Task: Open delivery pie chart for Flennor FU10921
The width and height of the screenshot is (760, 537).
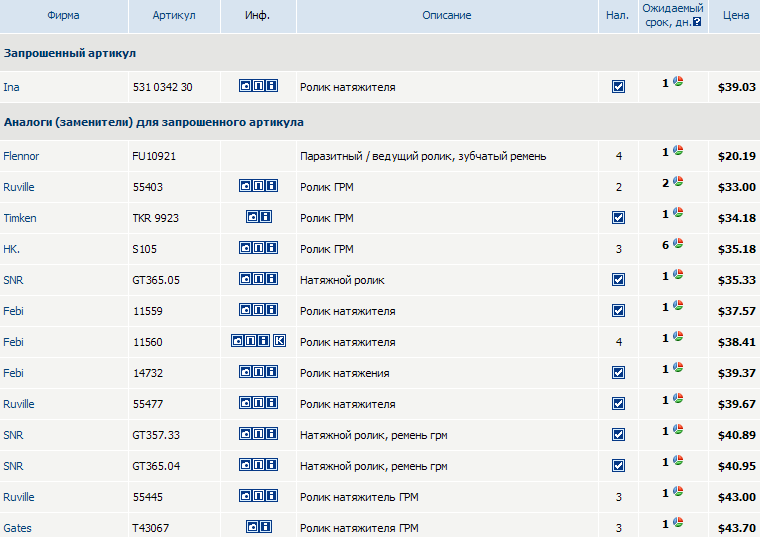Action: tap(678, 151)
